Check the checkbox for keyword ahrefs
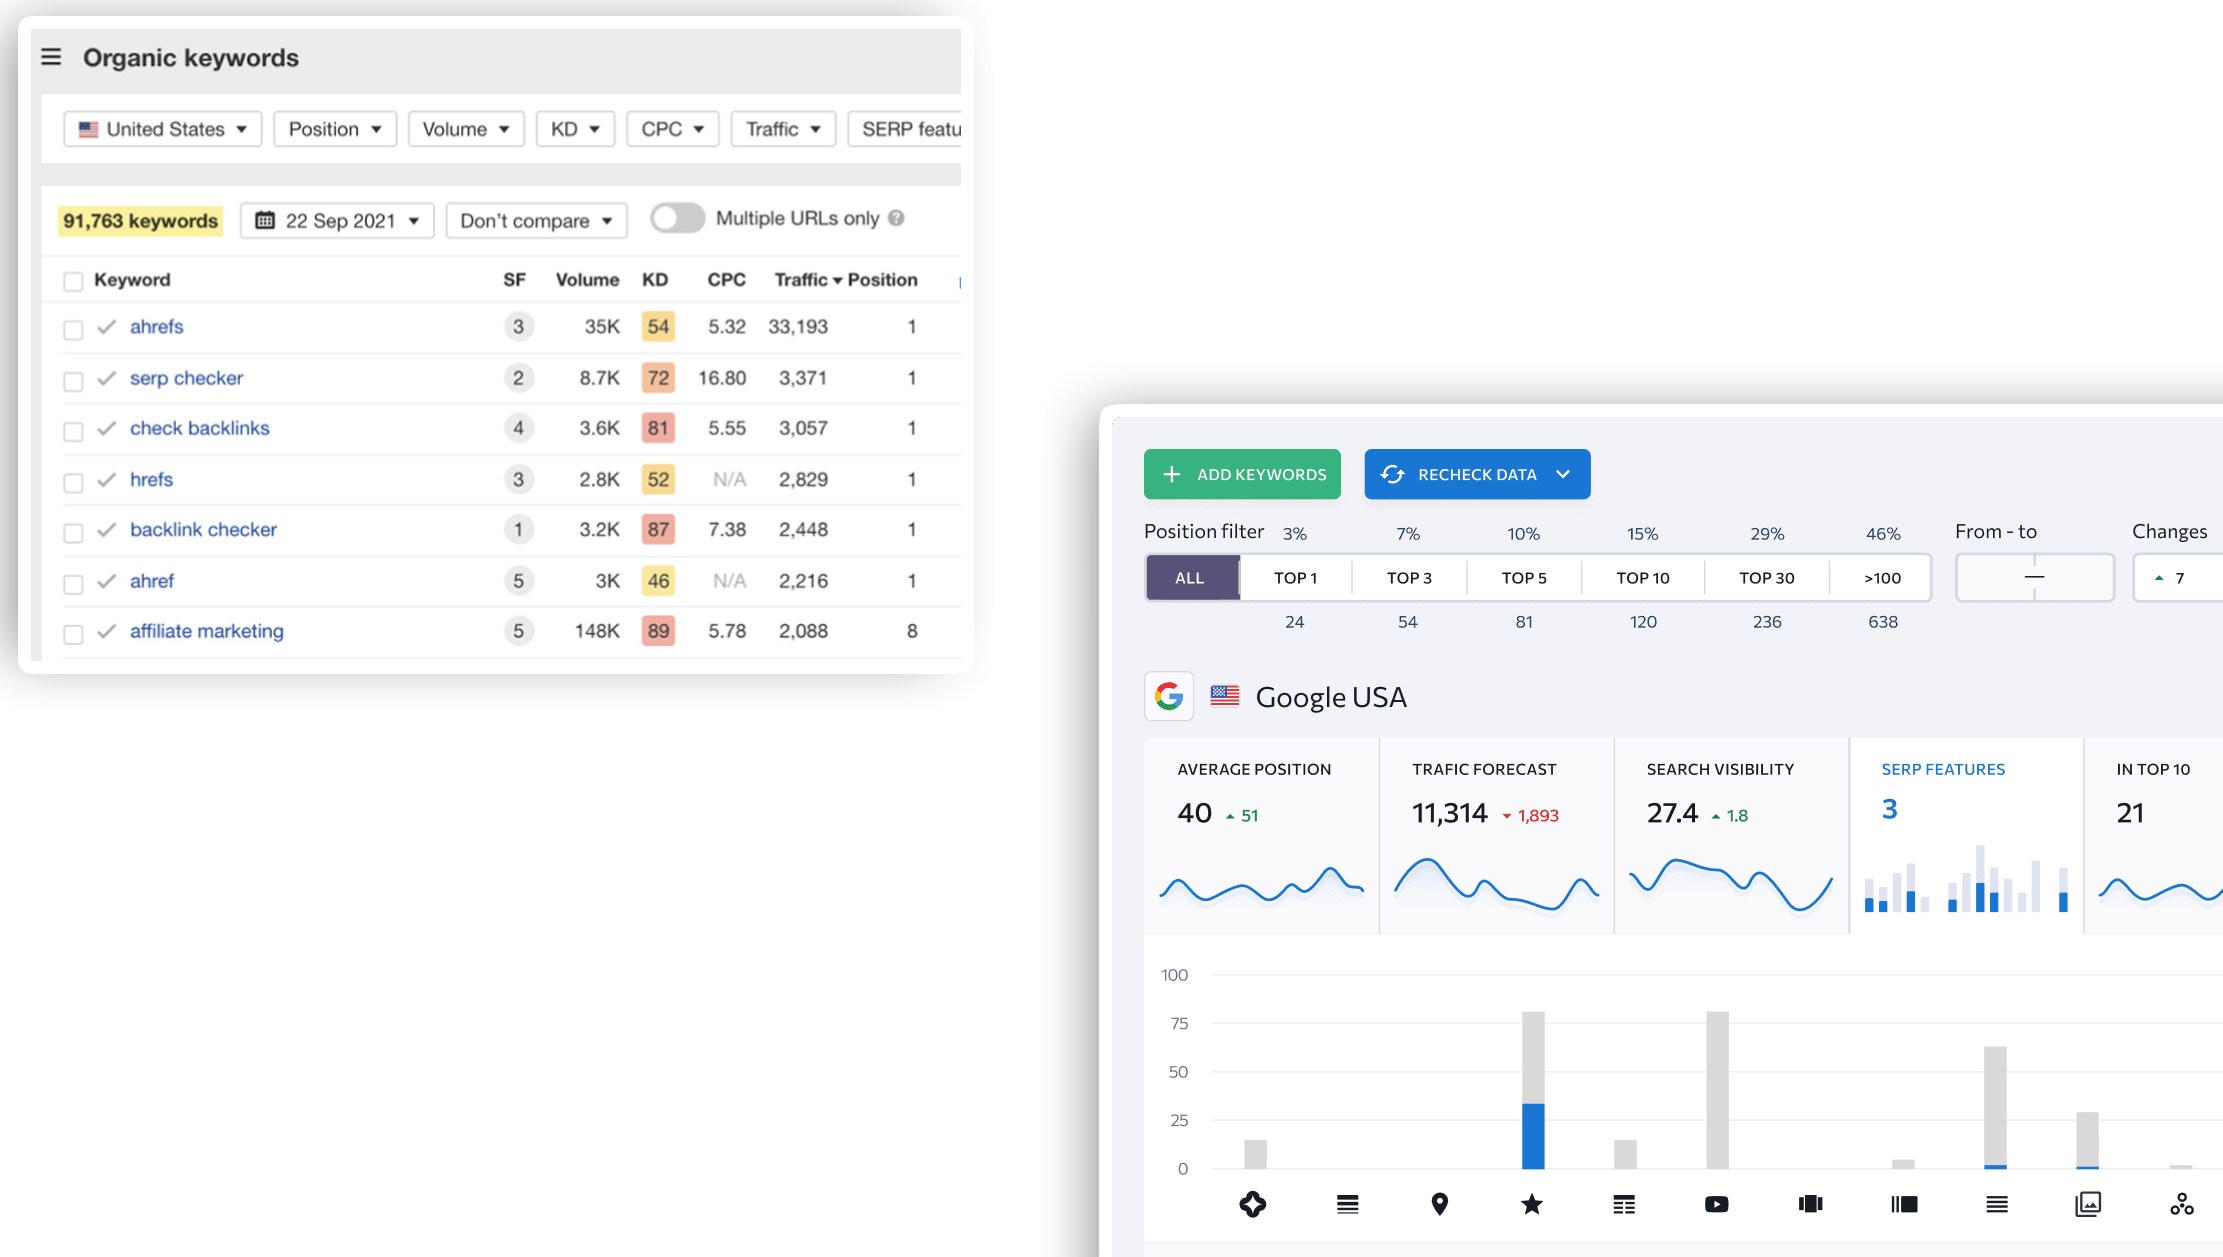The image size is (2223, 1257). tap(73, 328)
